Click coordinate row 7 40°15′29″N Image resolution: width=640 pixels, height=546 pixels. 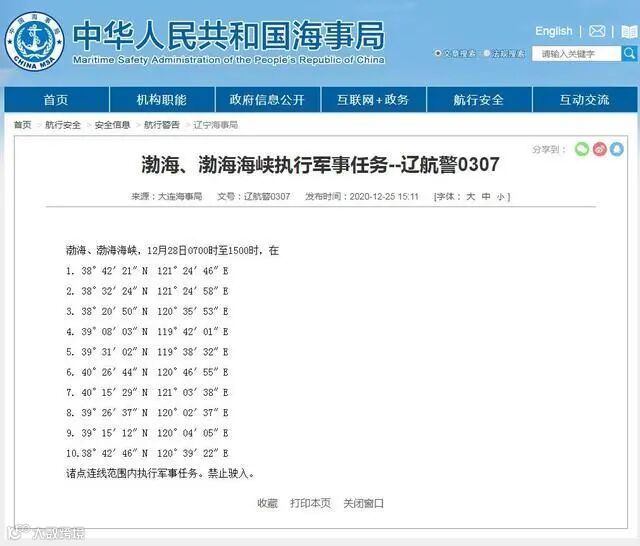(x=147, y=393)
